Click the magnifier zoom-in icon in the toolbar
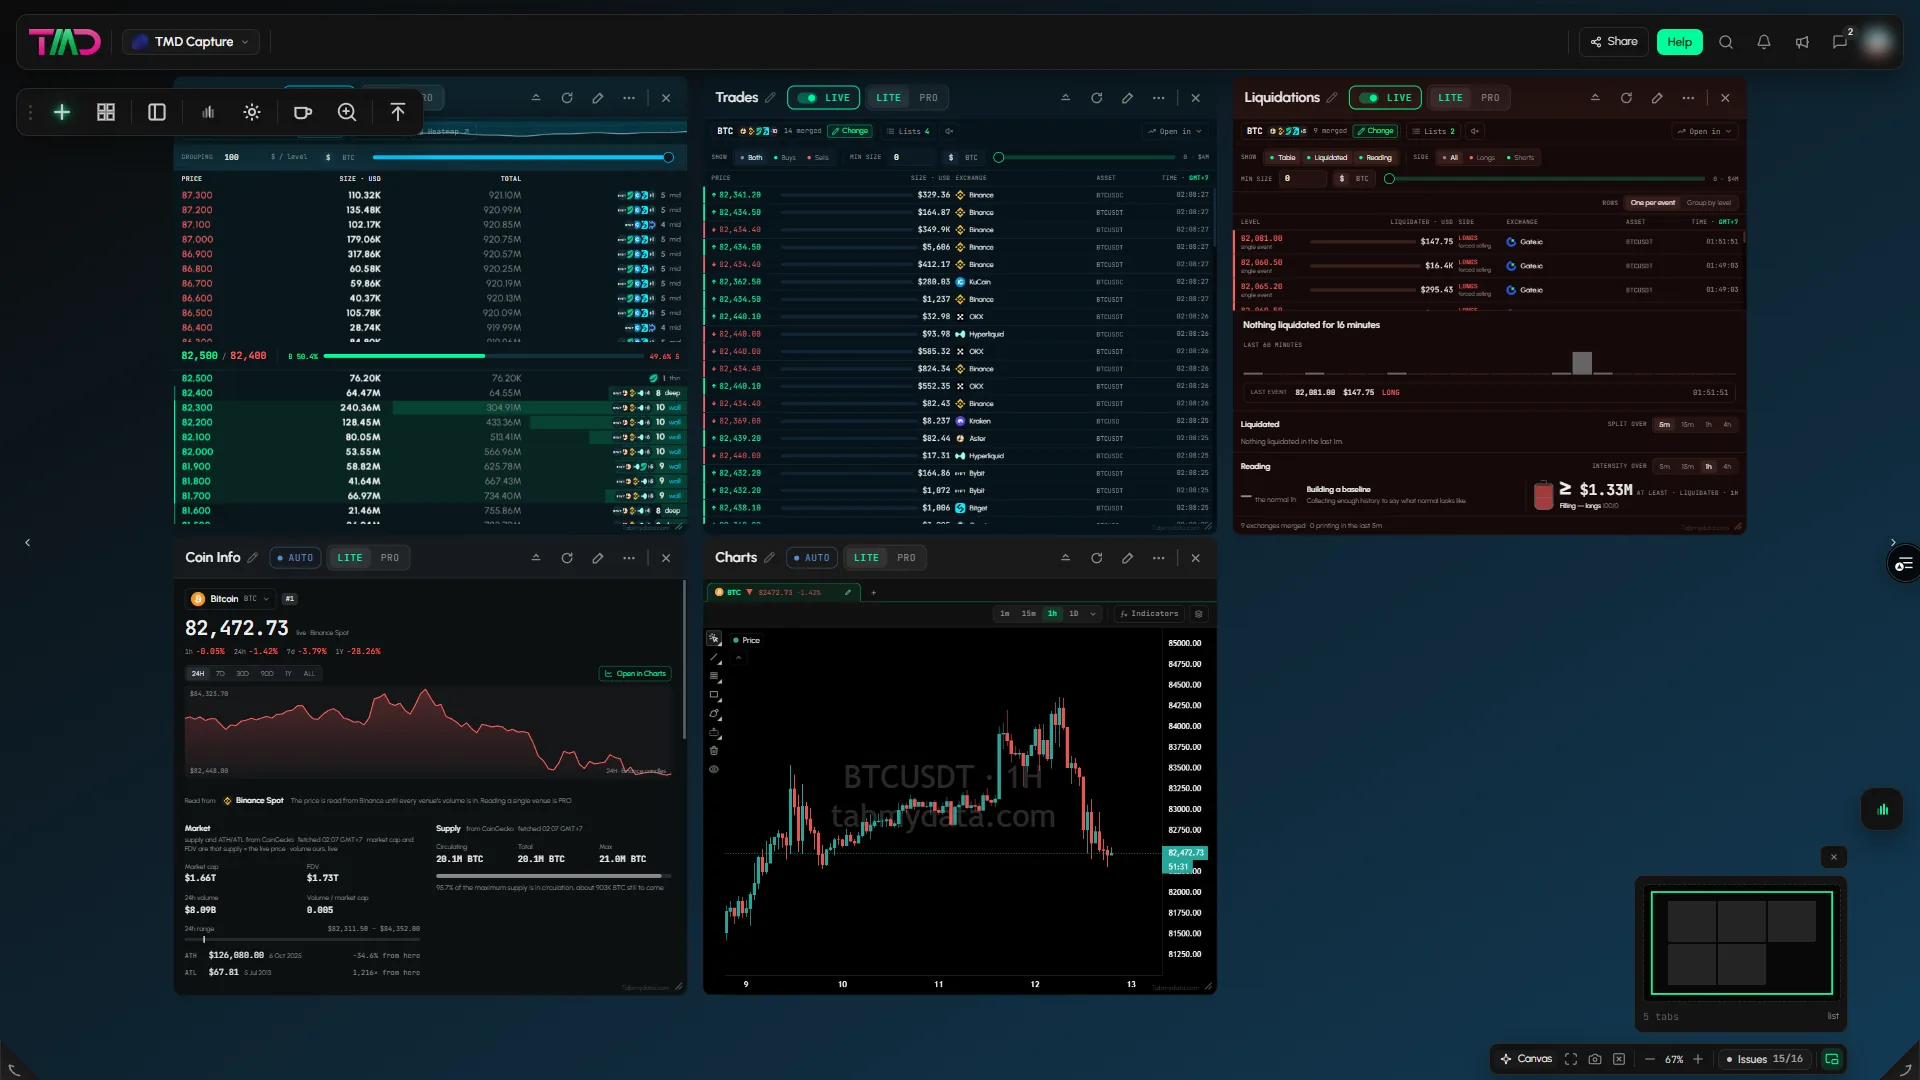1920x1080 pixels. point(347,112)
